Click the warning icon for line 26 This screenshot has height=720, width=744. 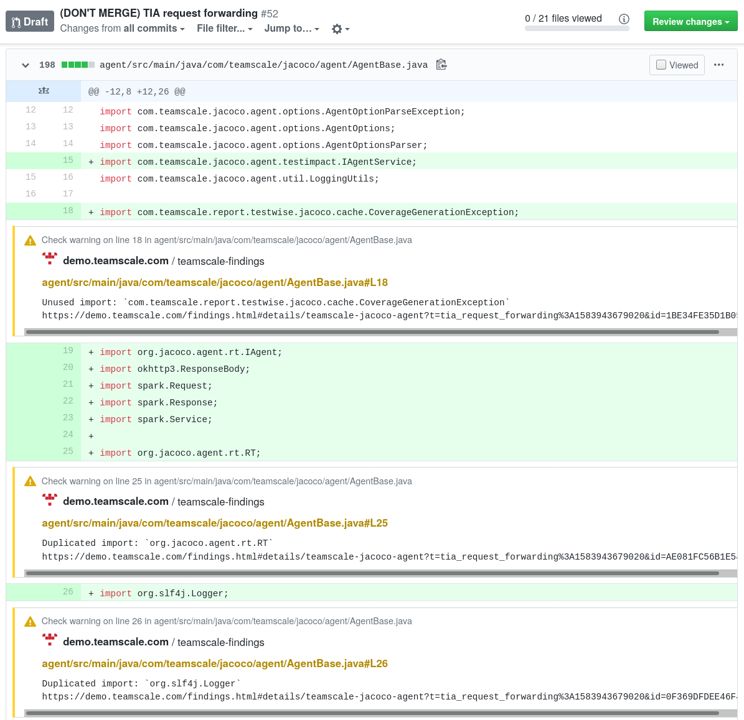[30, 621]
